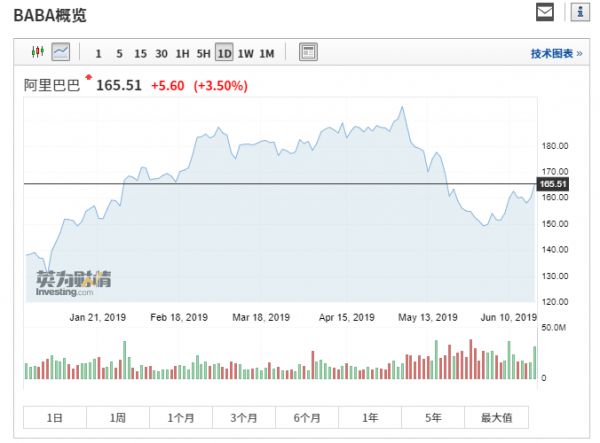The height and width of the screenshot is (443, 600).
Task: Show the 1年 time range
Action: point(370,417)
